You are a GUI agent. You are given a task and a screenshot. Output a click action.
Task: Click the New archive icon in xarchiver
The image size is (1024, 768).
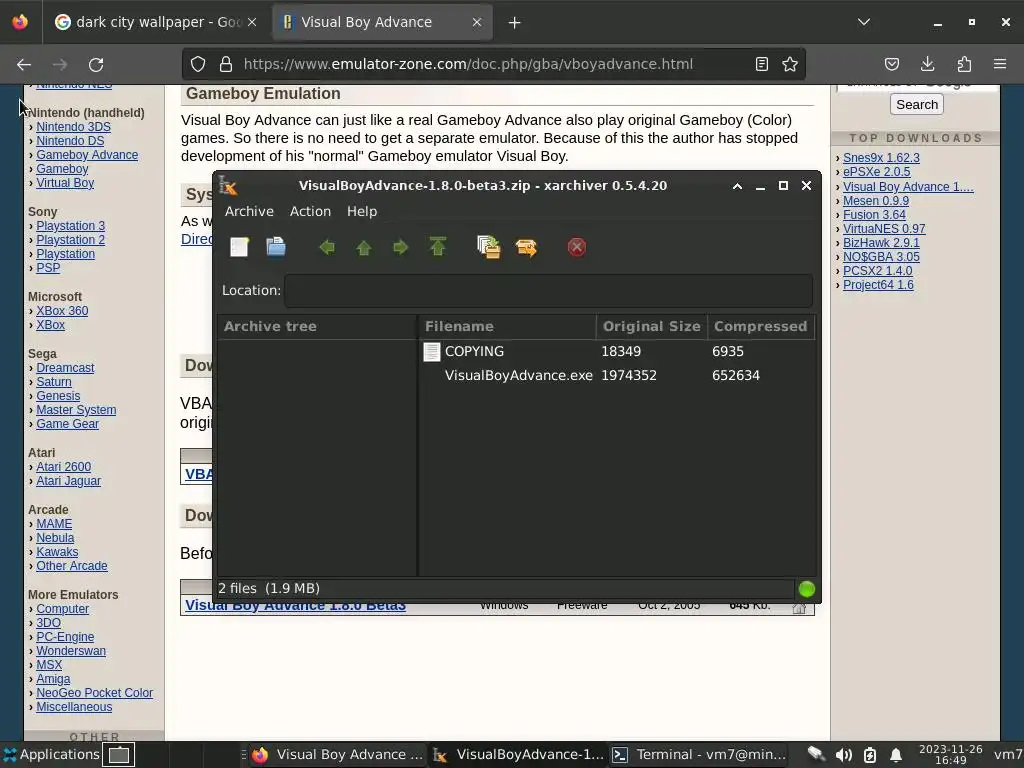pos(239,247)
